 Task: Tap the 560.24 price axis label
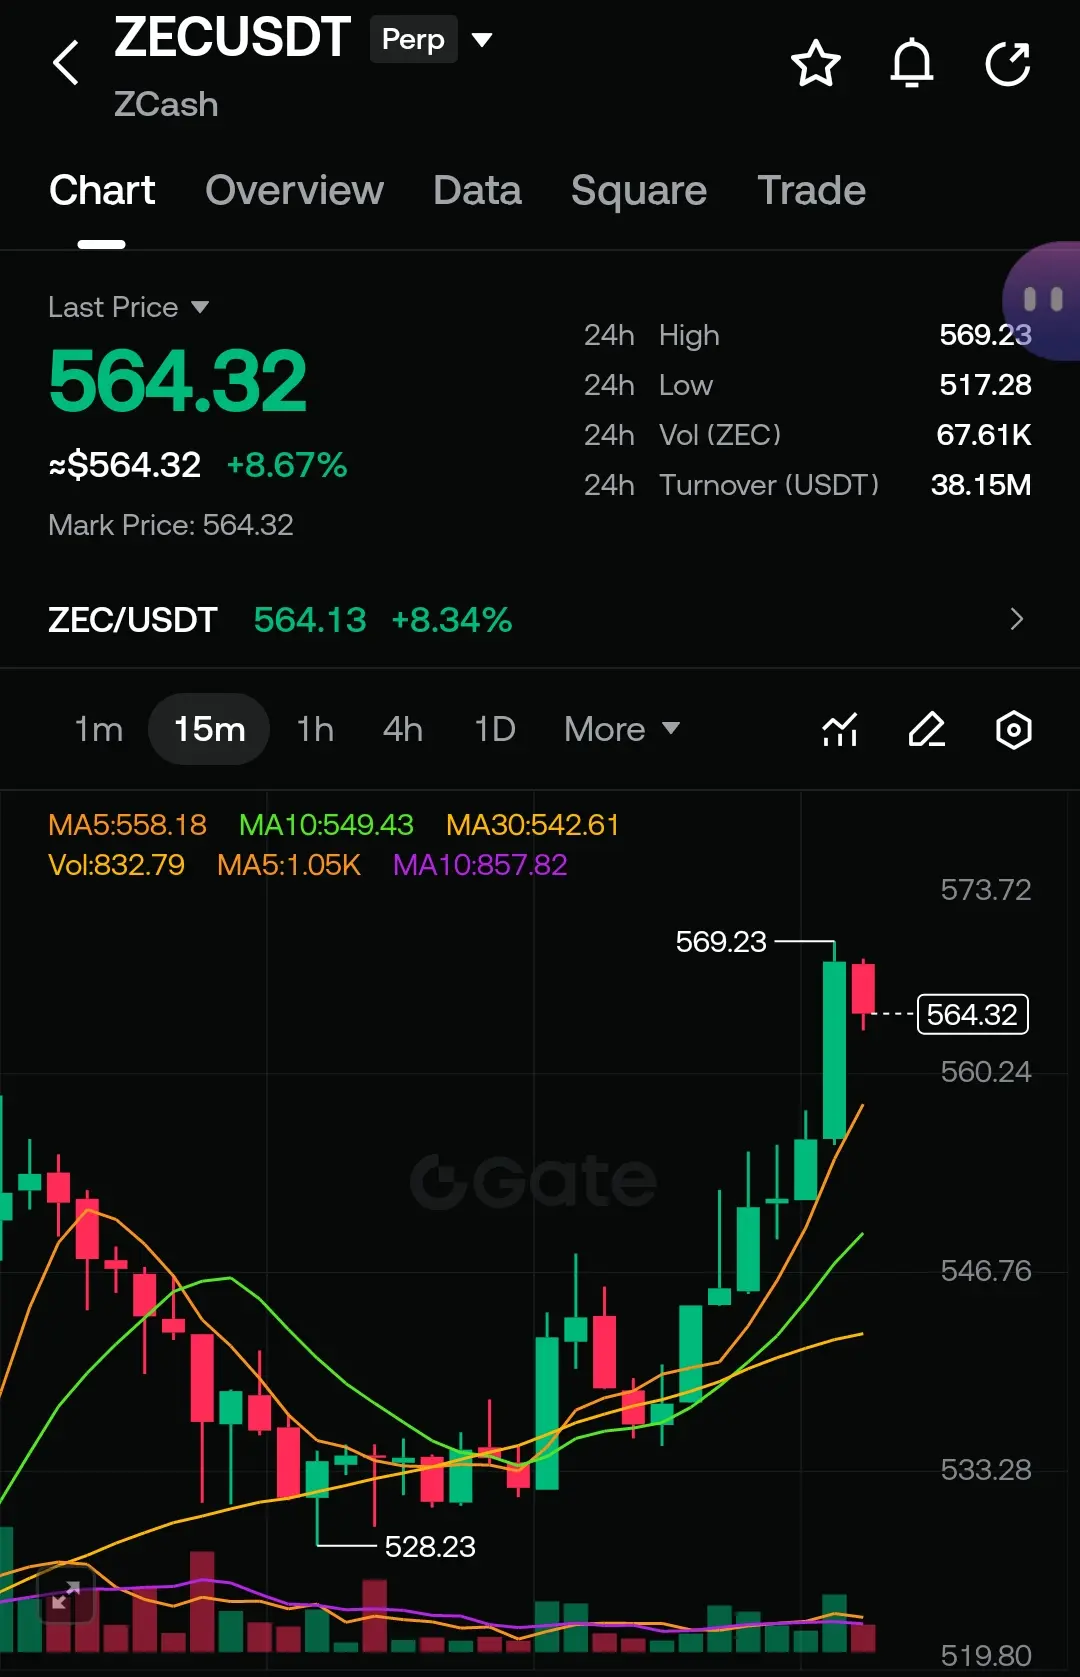pos(985,1072)
